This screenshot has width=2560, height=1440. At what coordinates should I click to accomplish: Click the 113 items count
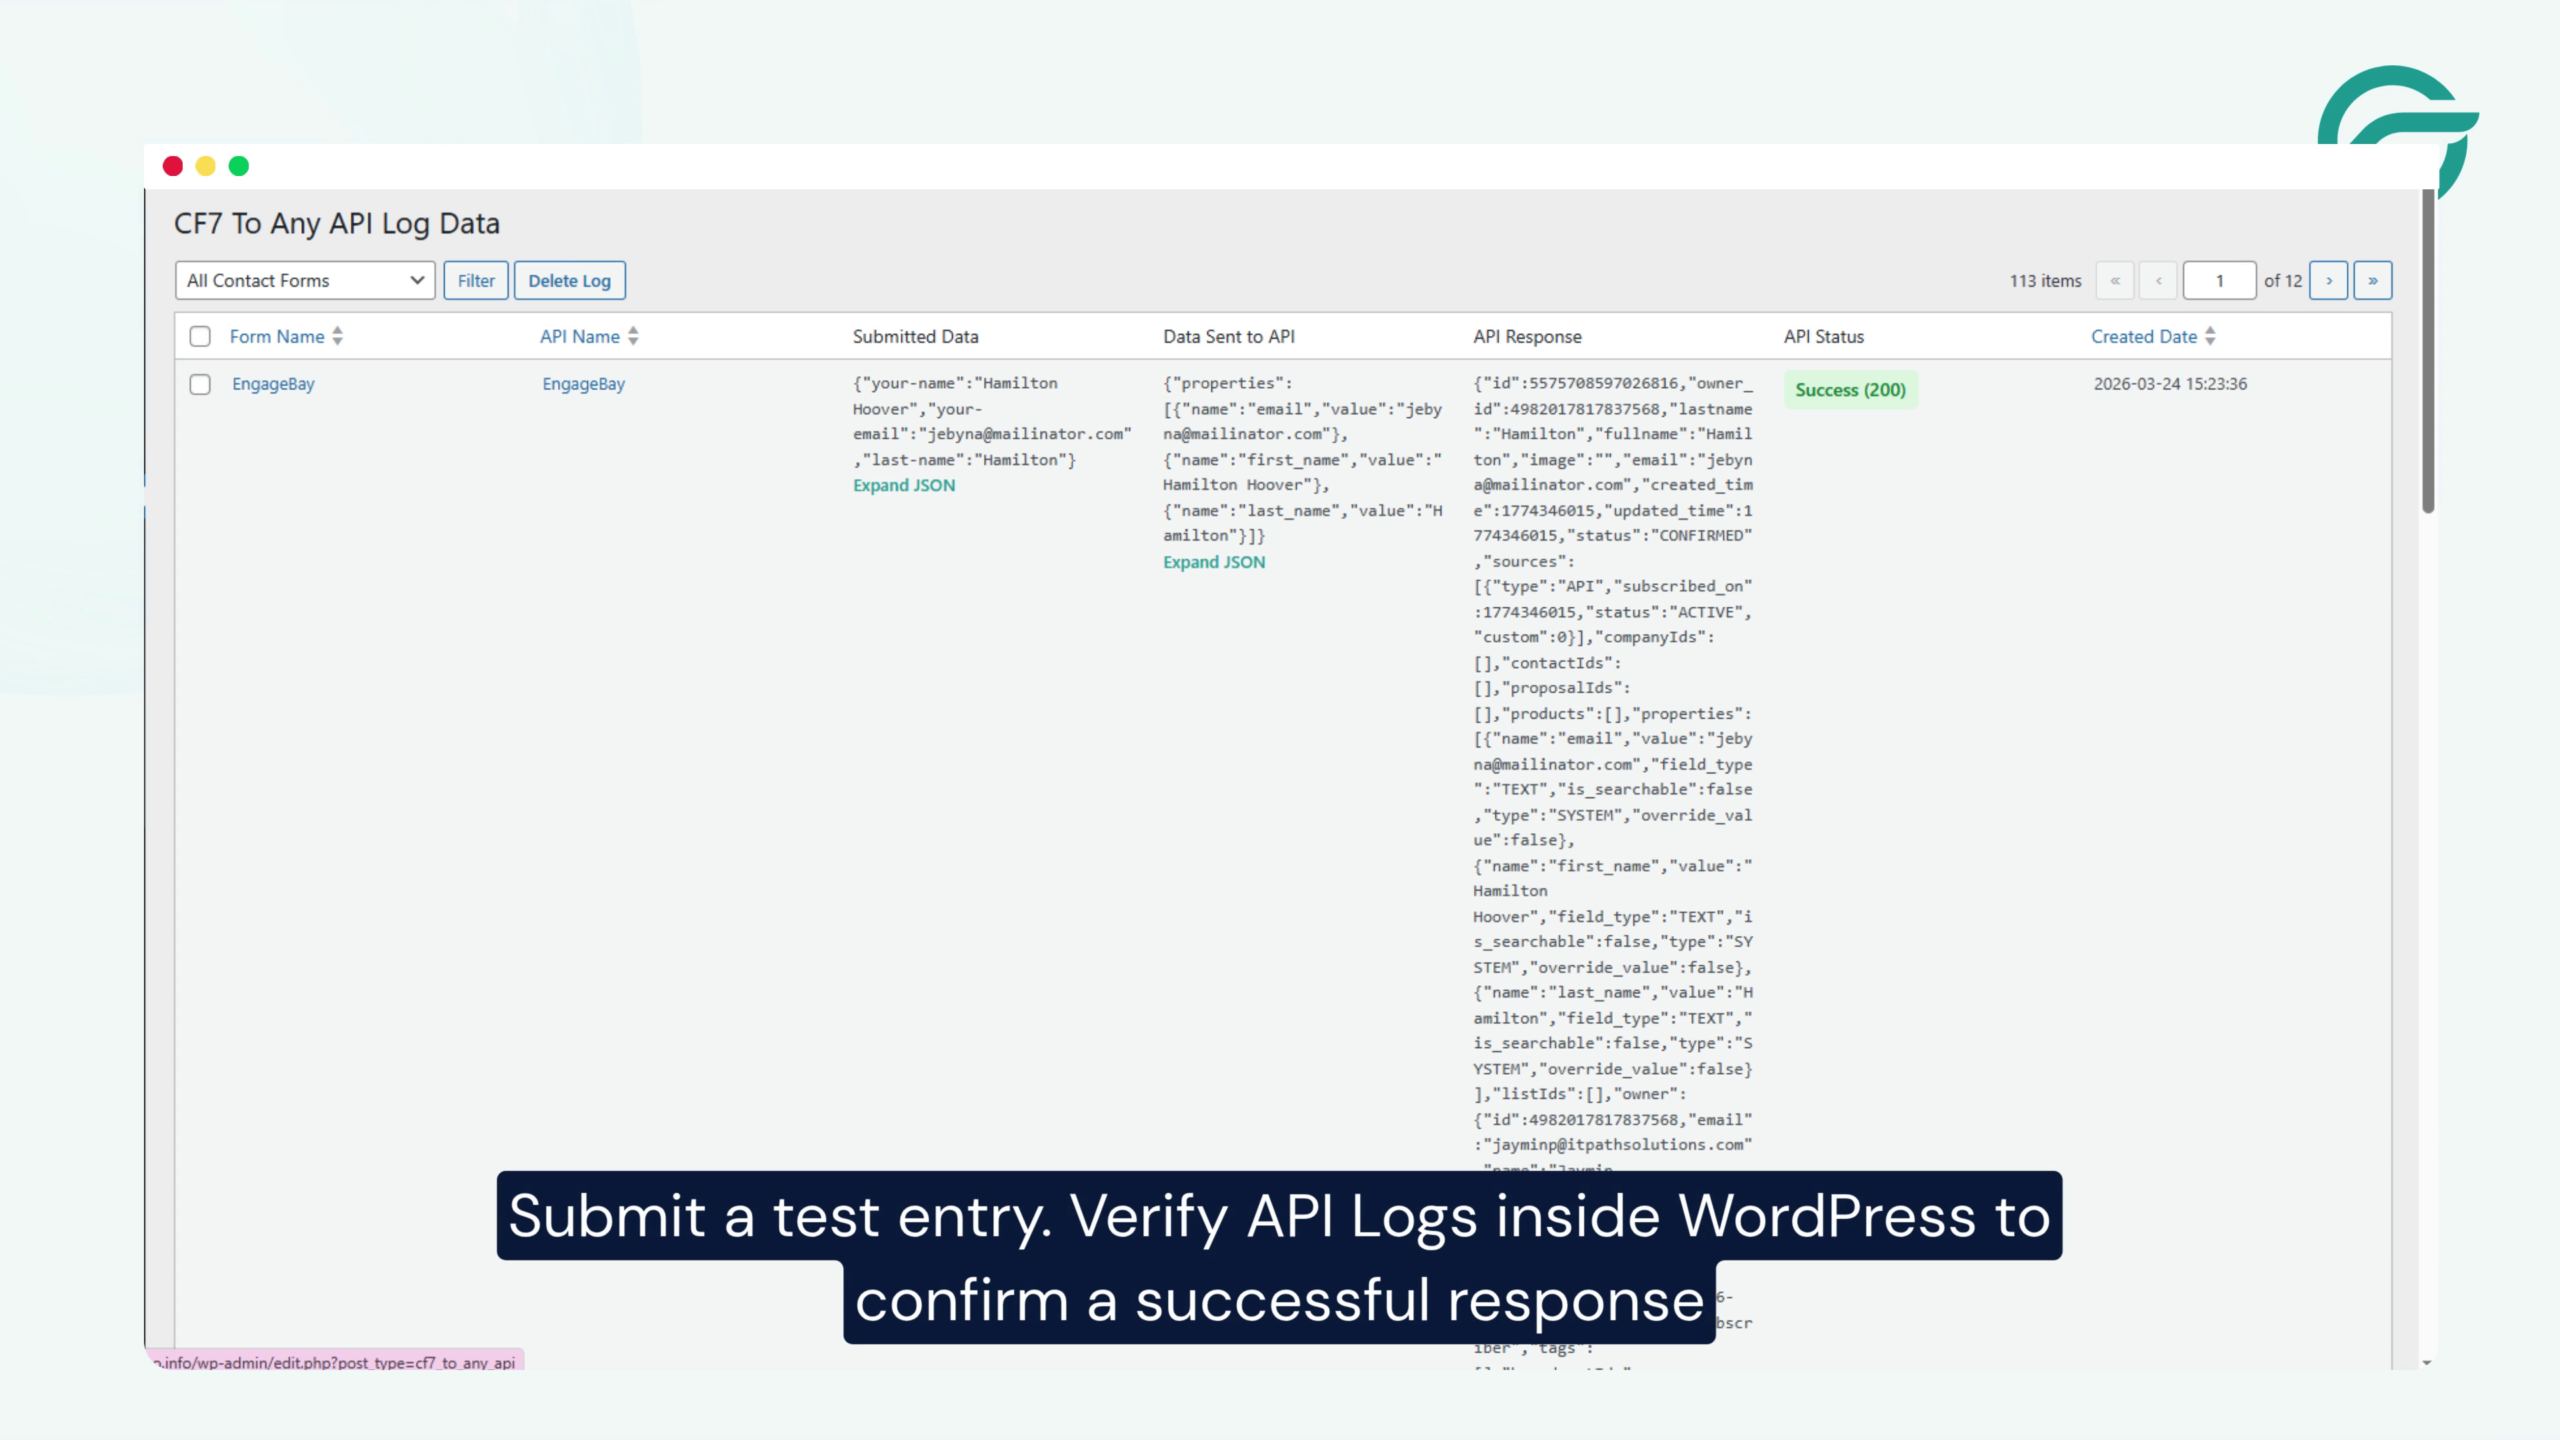(x=2046, y=281)
